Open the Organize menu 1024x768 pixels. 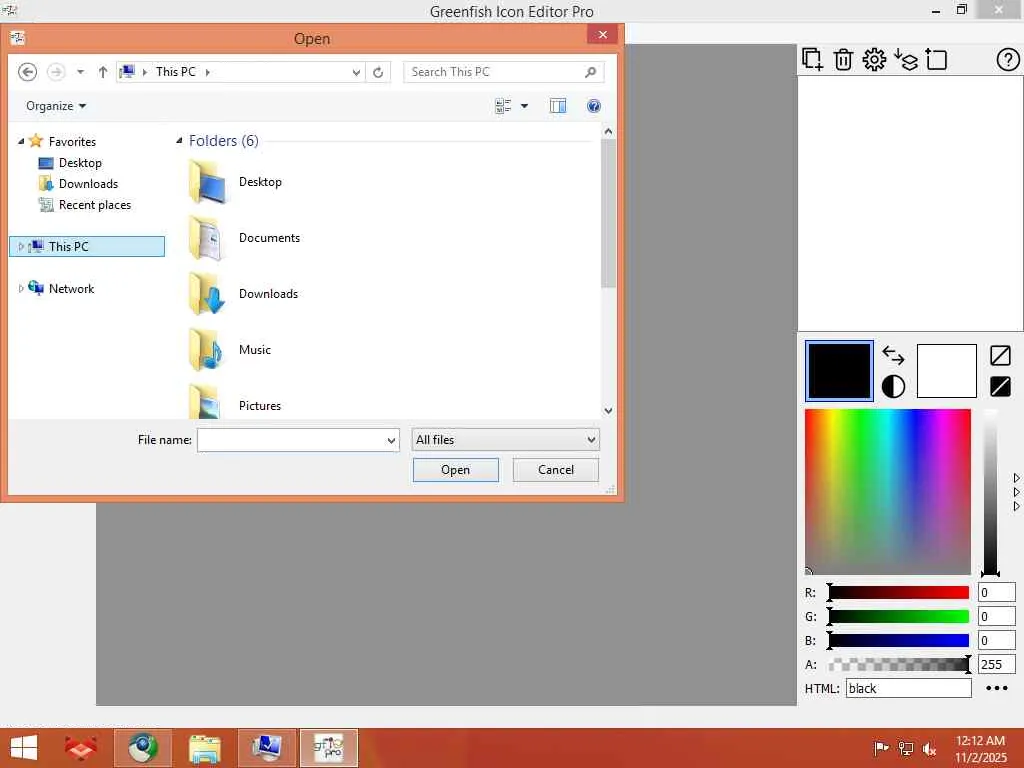[x=56, y=106]
